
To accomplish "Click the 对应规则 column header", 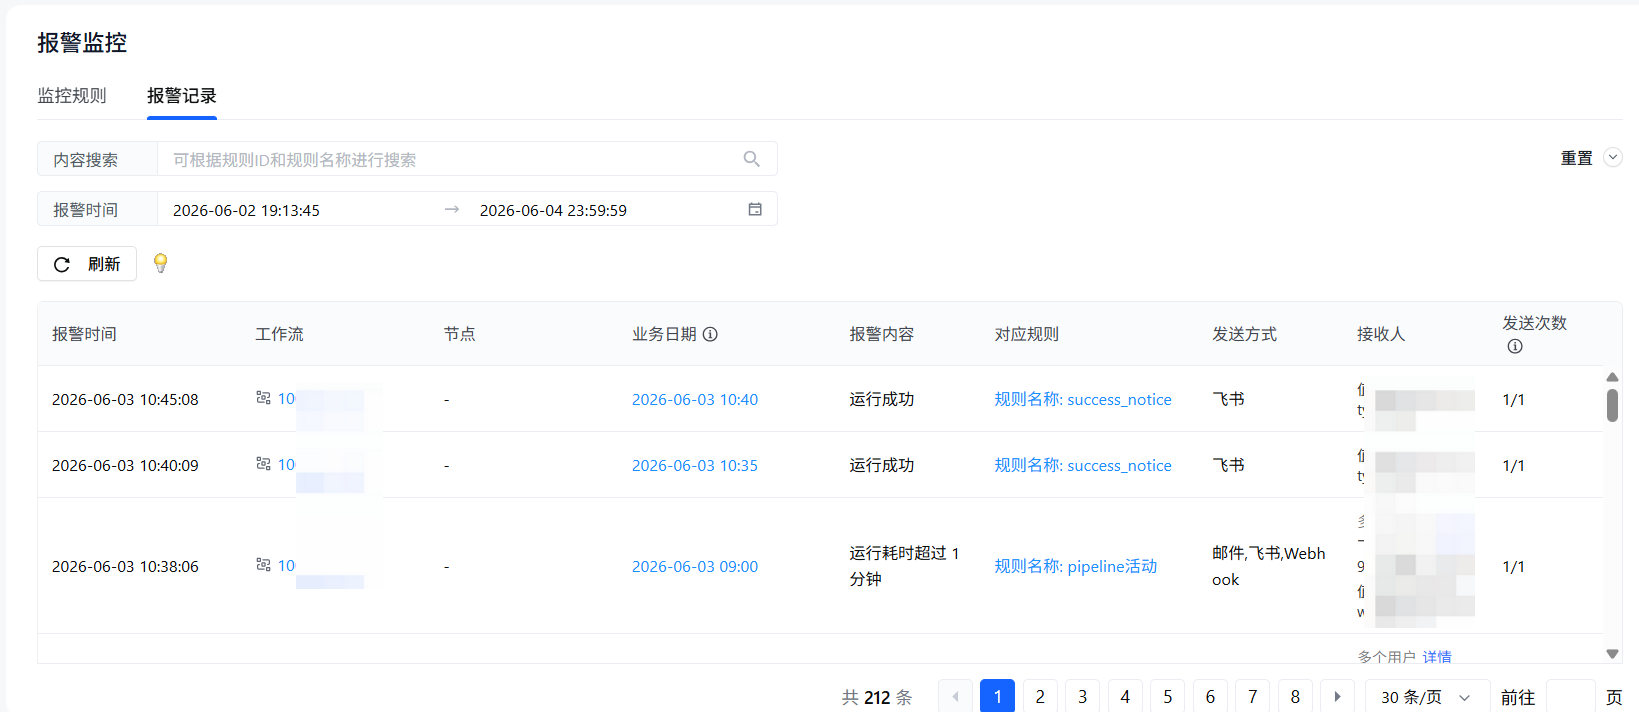I will pyautogui.click(x=1026, y=334).
